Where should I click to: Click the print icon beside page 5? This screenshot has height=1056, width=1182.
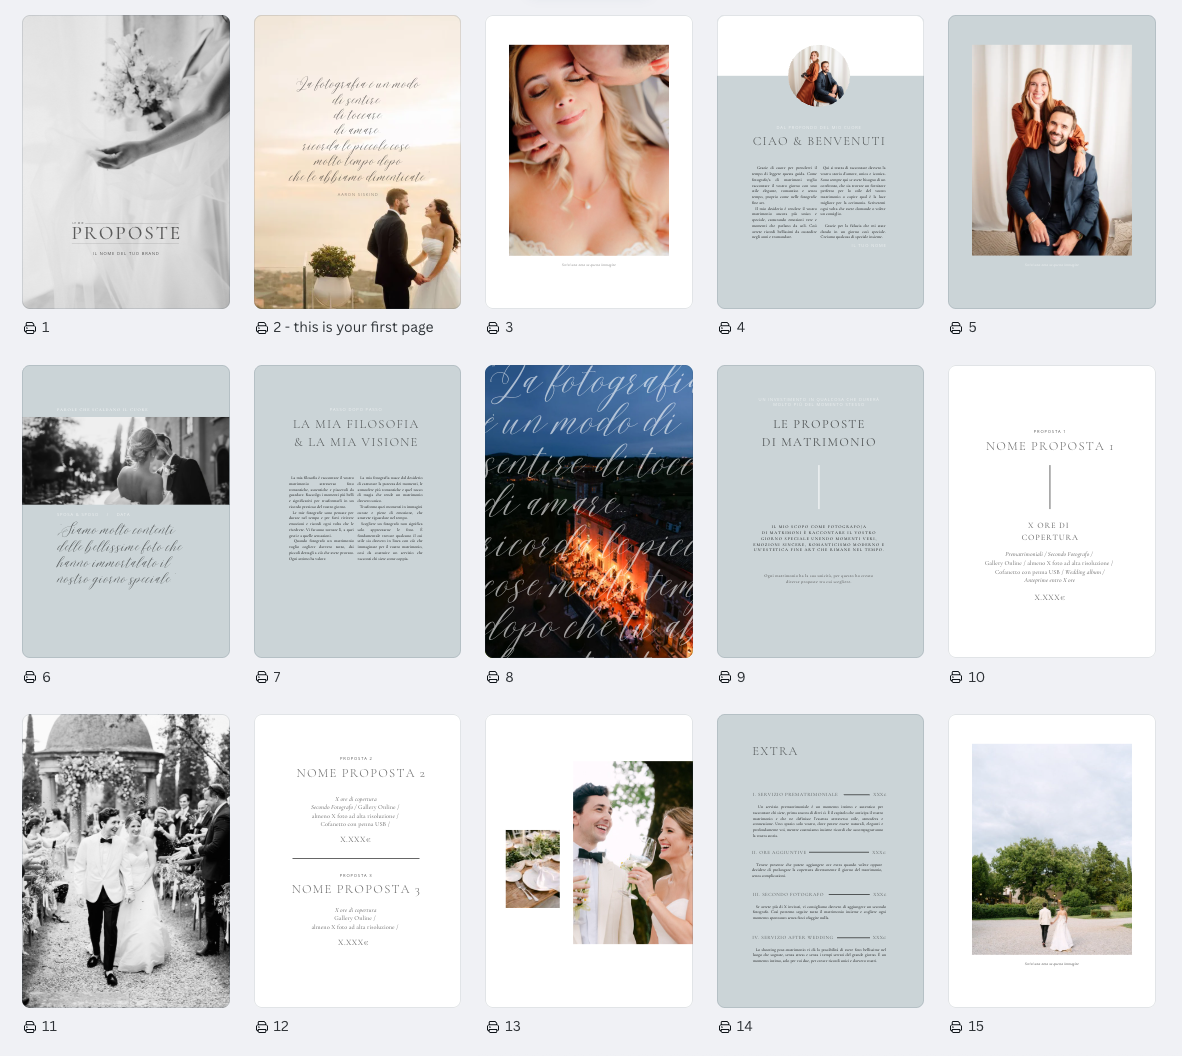click(x=956, y=328)
